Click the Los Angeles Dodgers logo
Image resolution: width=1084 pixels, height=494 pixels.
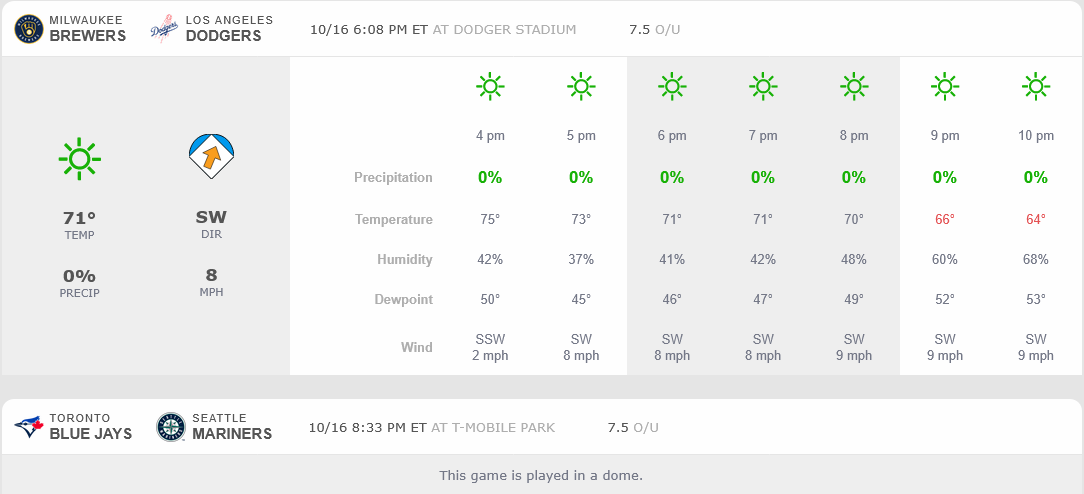coord(164,29)
